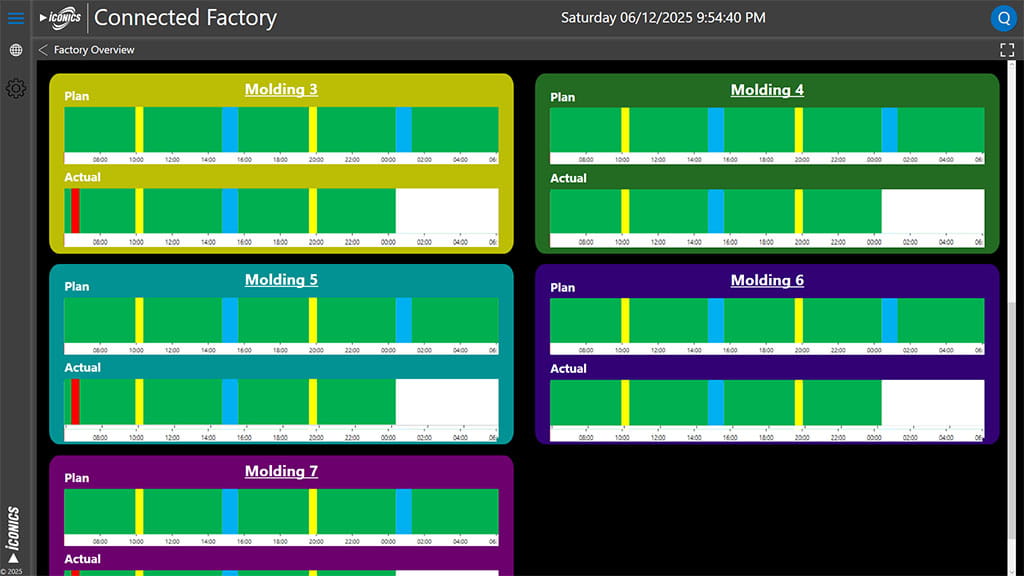Click the vertical ICONICS logo at bottom left
This screenshot has width=1024, height=576.
(x=14, y=534)
